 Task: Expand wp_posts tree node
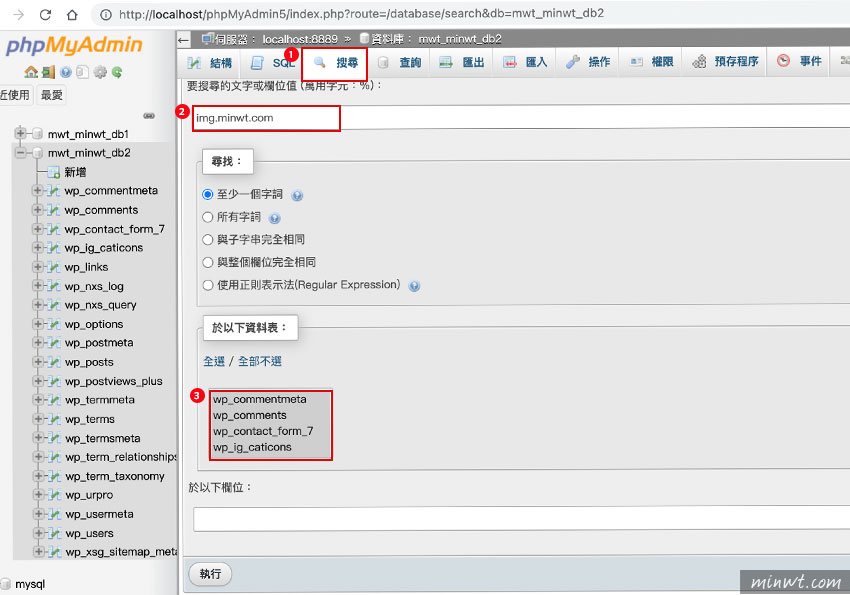37,361
